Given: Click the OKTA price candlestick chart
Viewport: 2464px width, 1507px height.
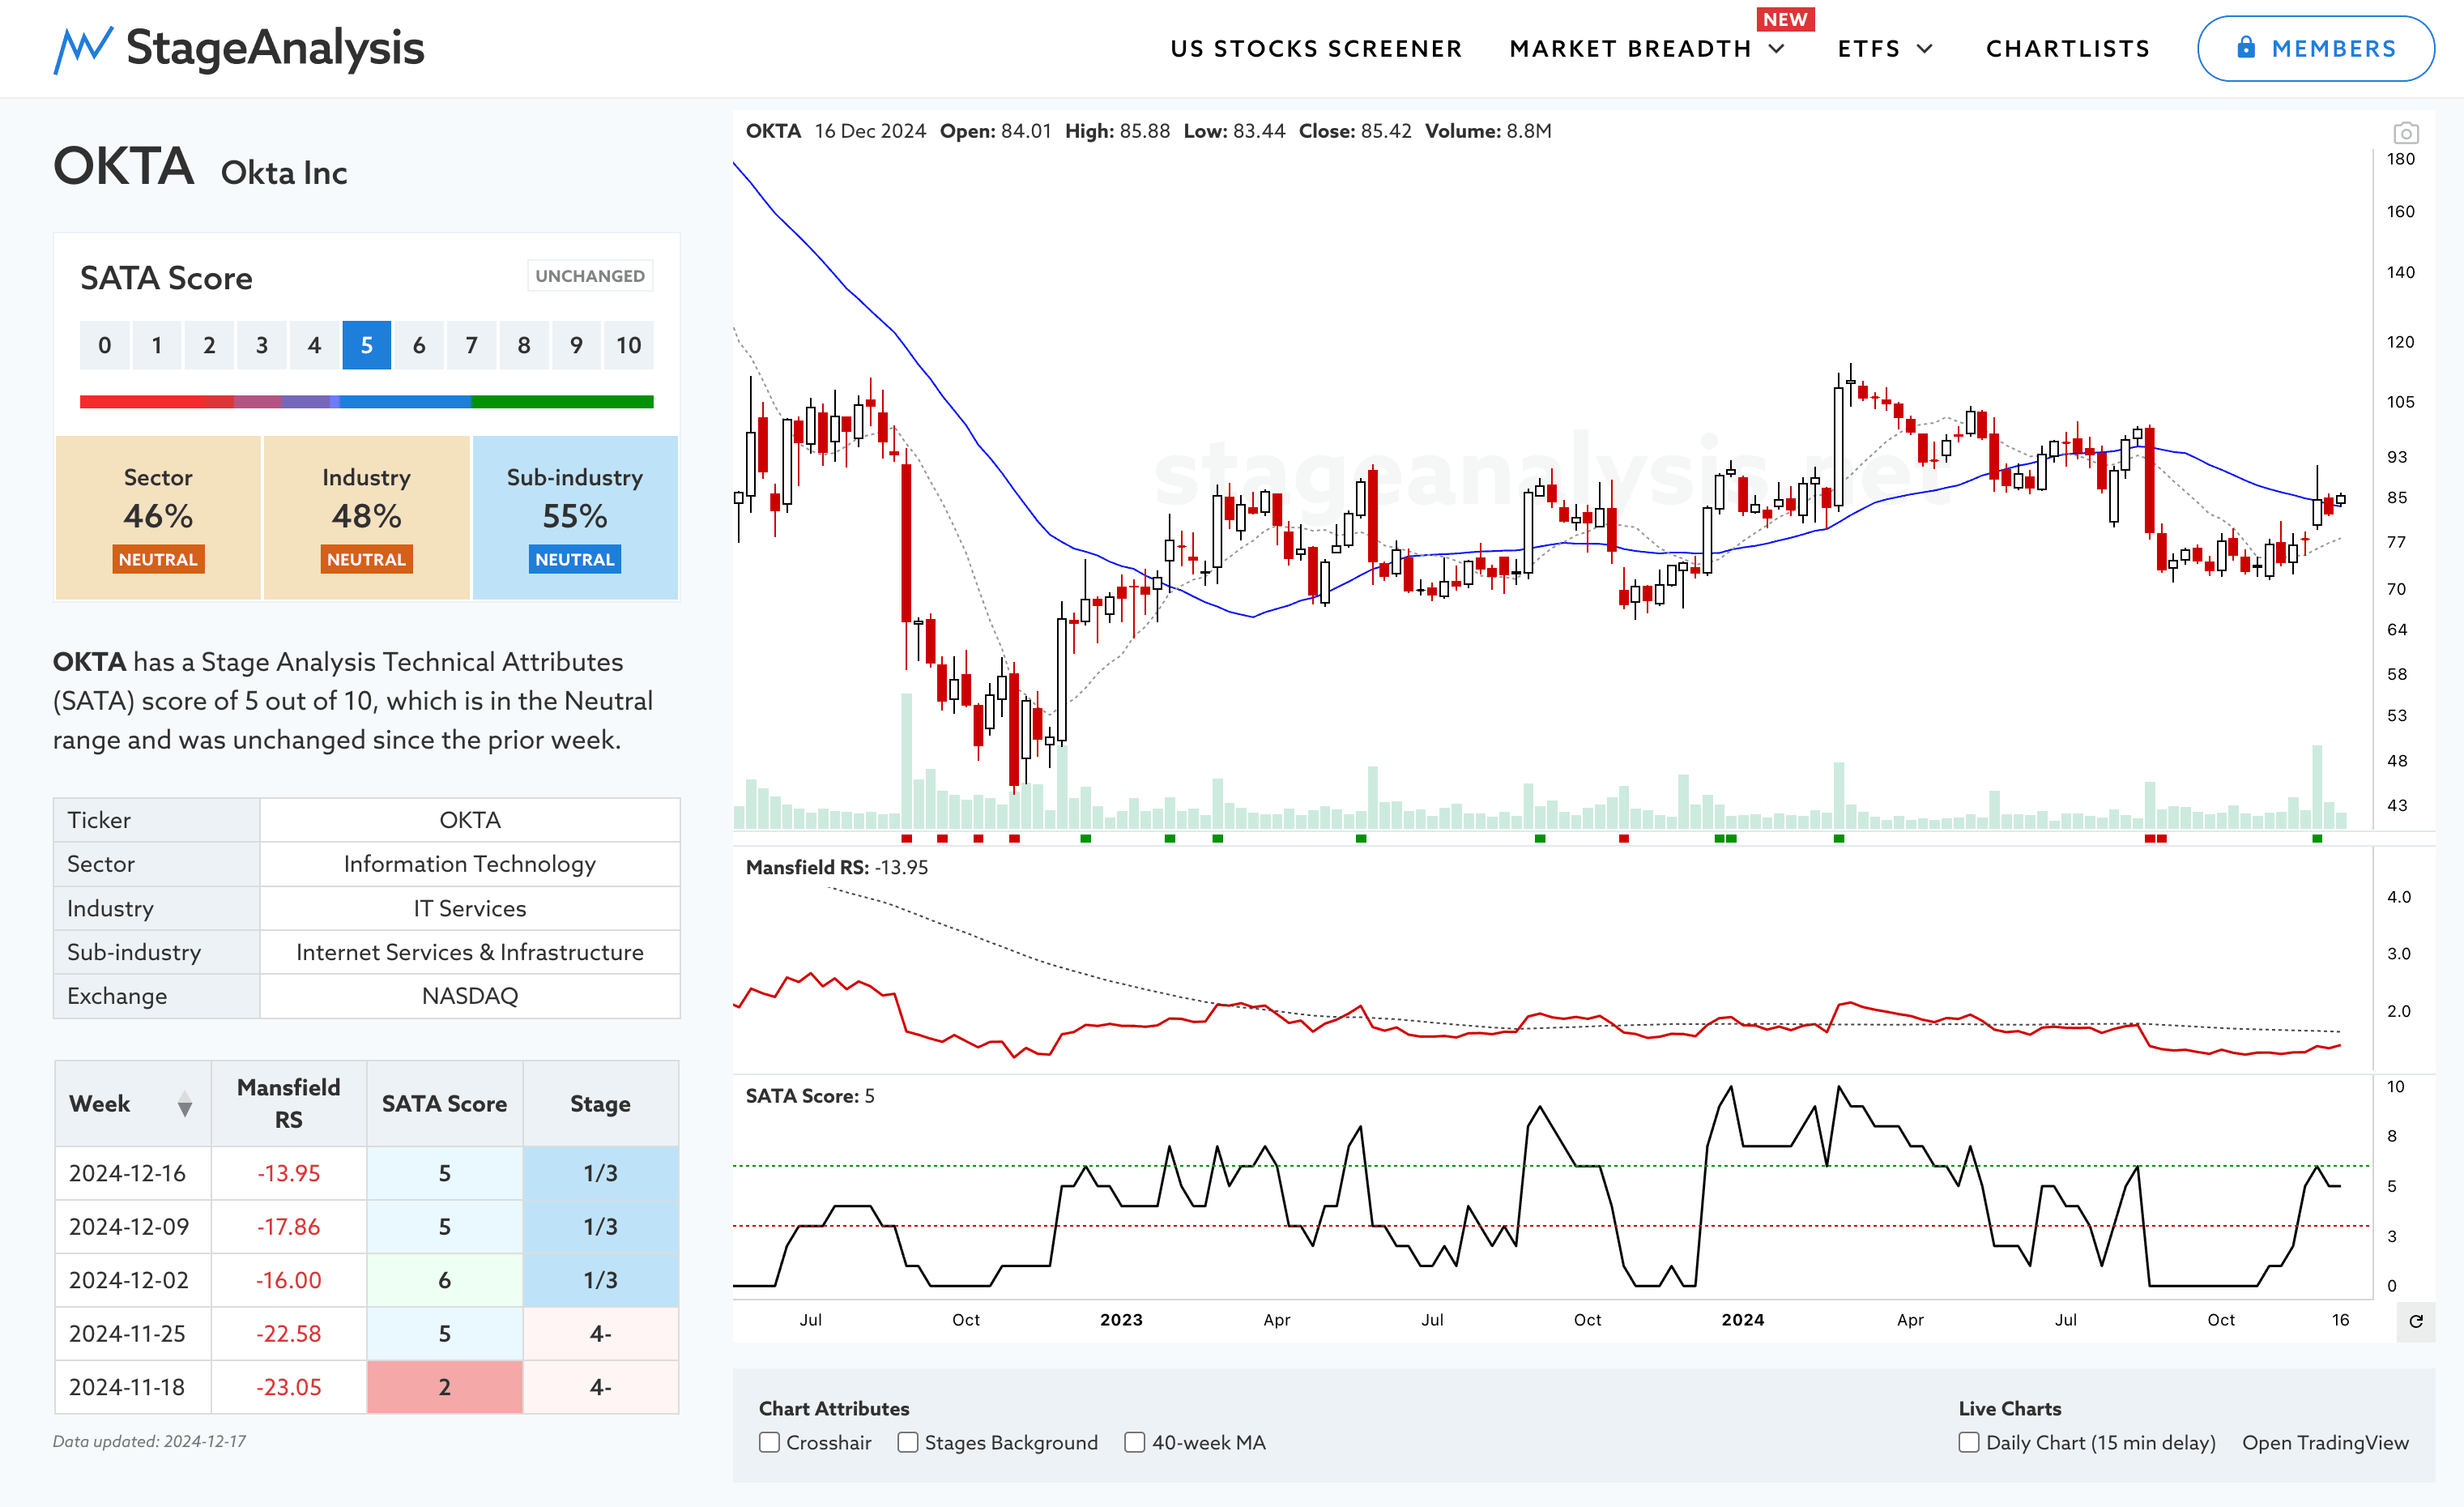Looking at the screenshot, I should coord(1552,490).
